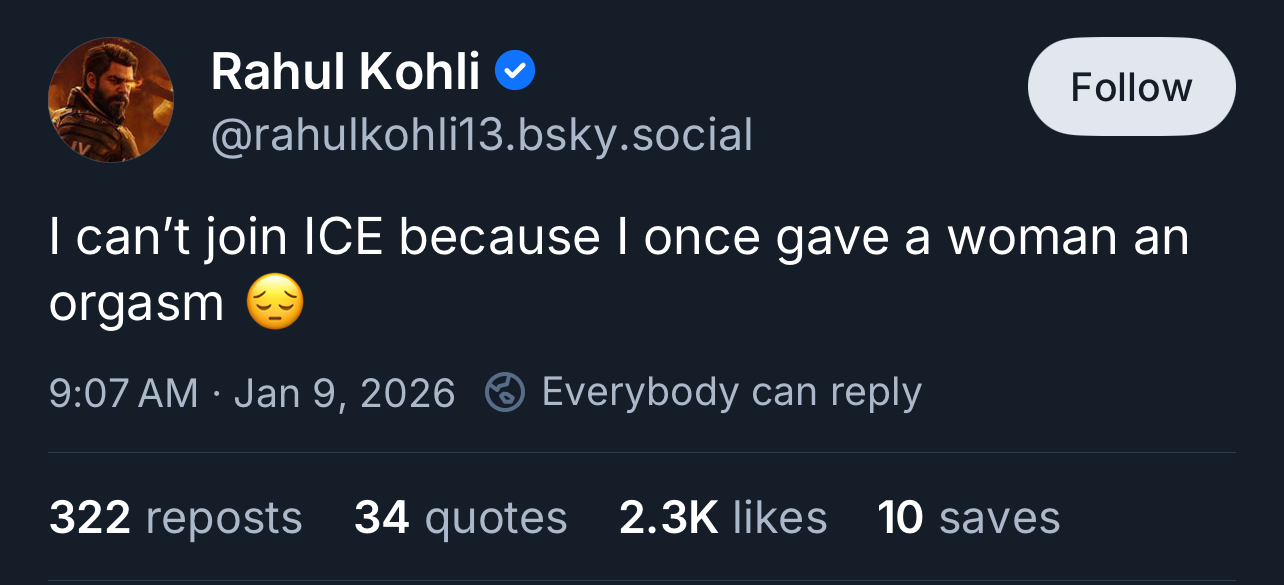Click the globe reply-settings icon
Viewport: 1284px width, 585px height.
(x=505, y=392)
